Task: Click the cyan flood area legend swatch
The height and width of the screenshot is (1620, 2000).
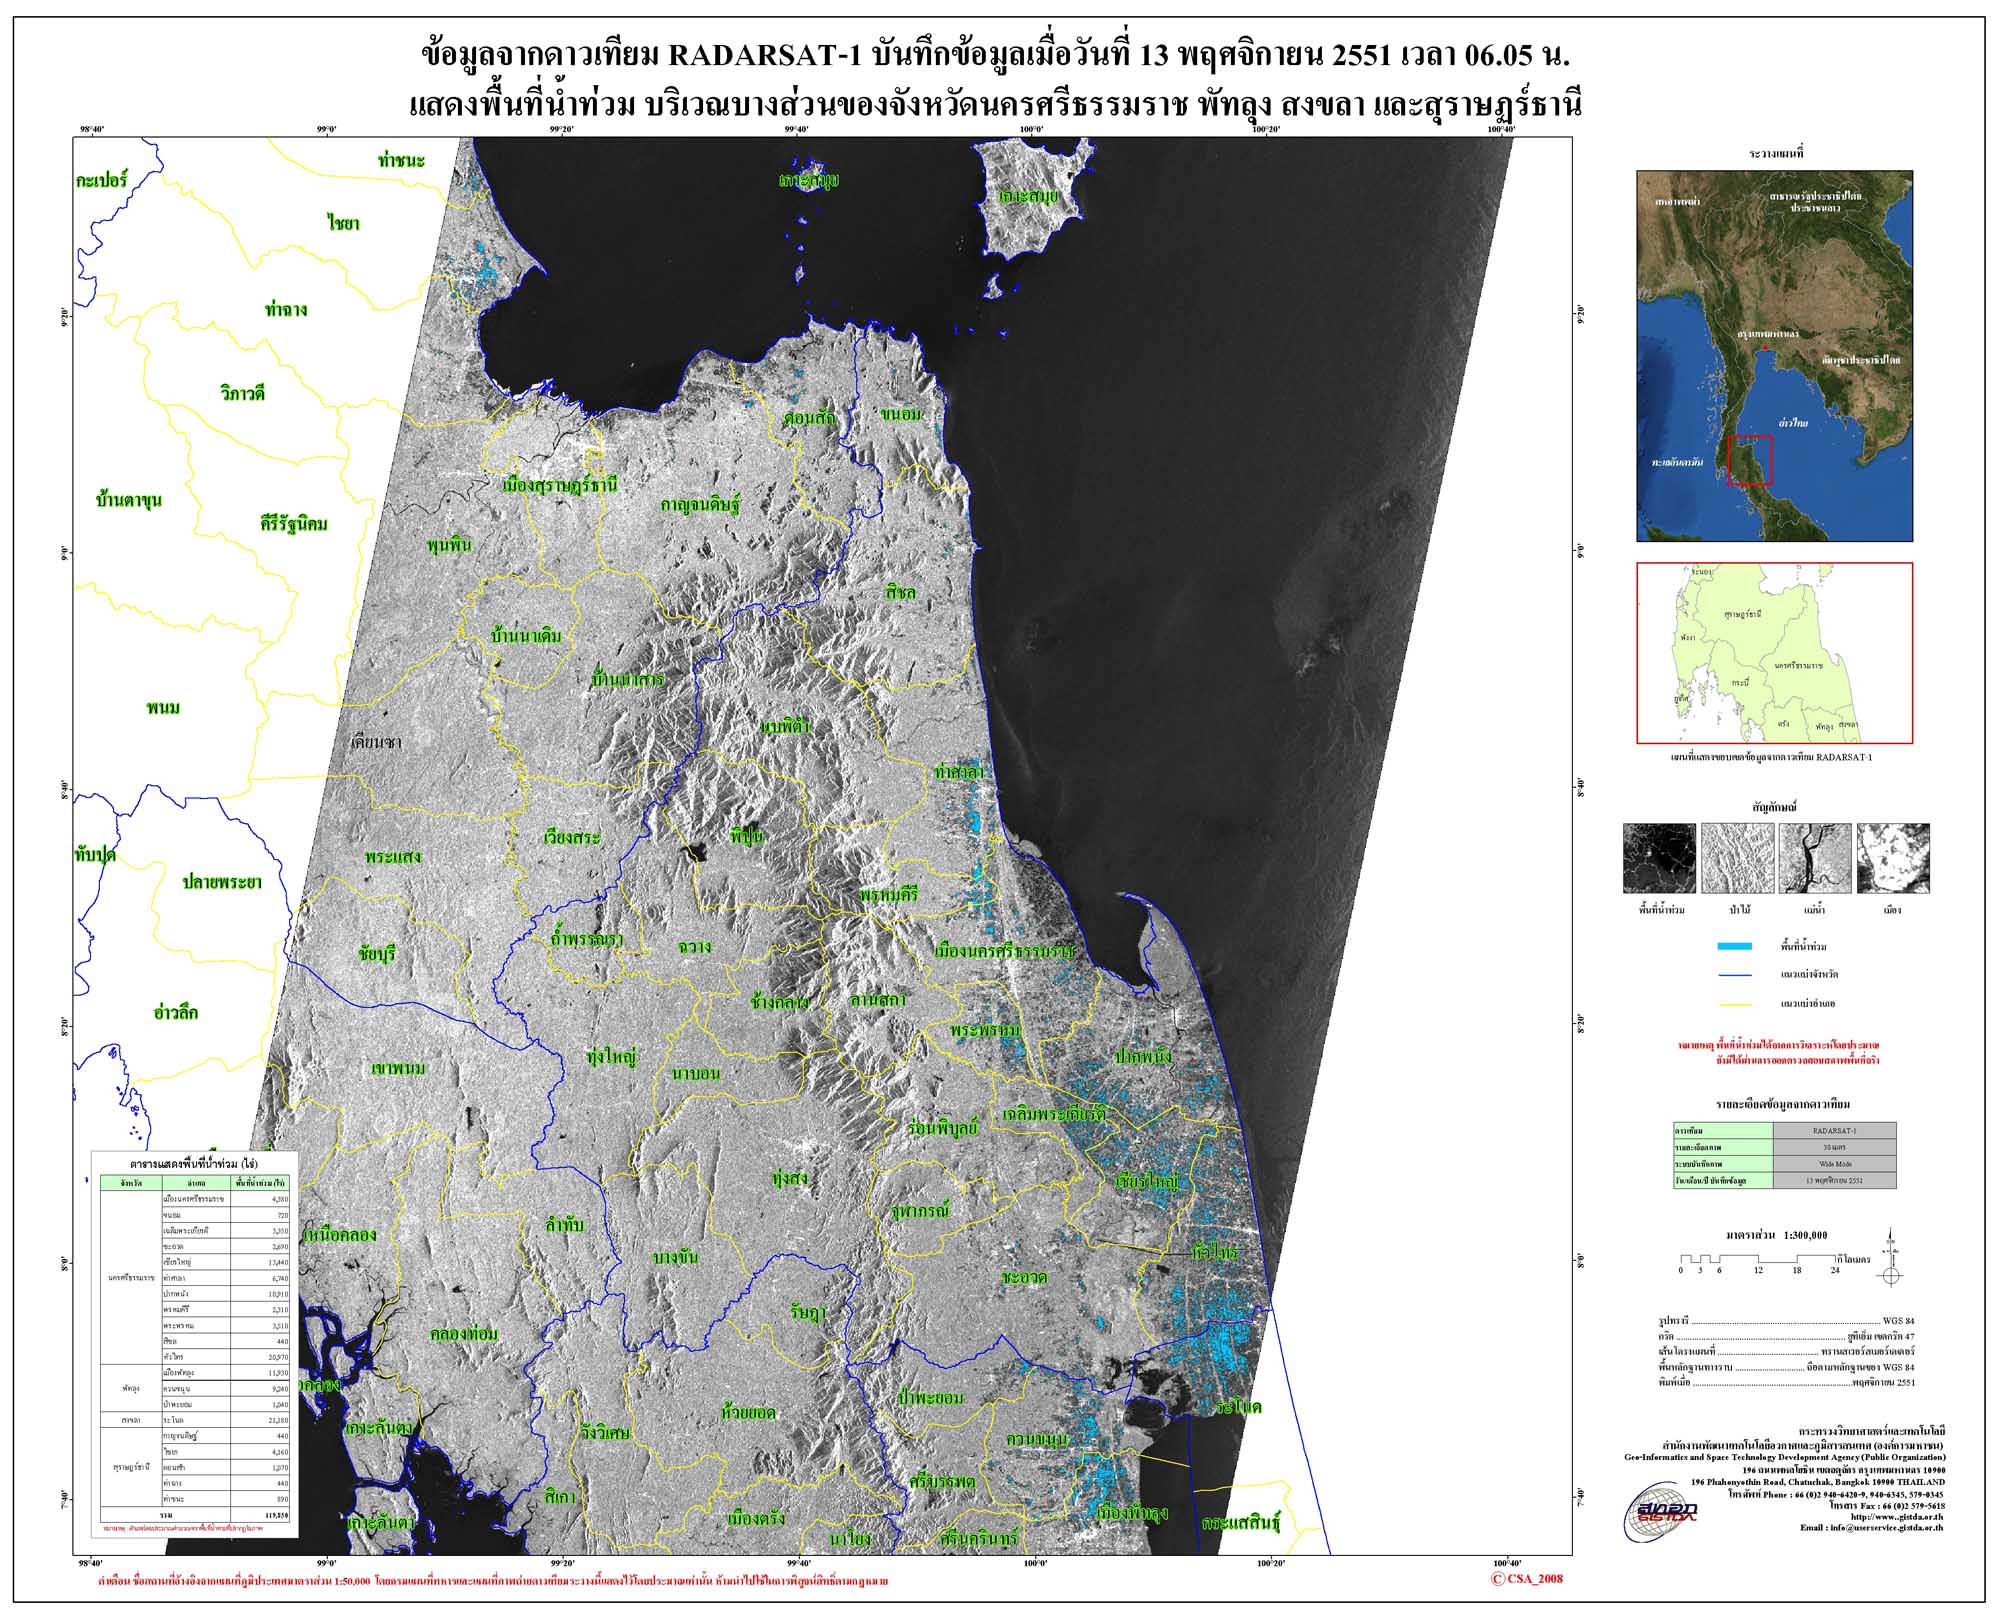Action: click(x=1734, y=946)
